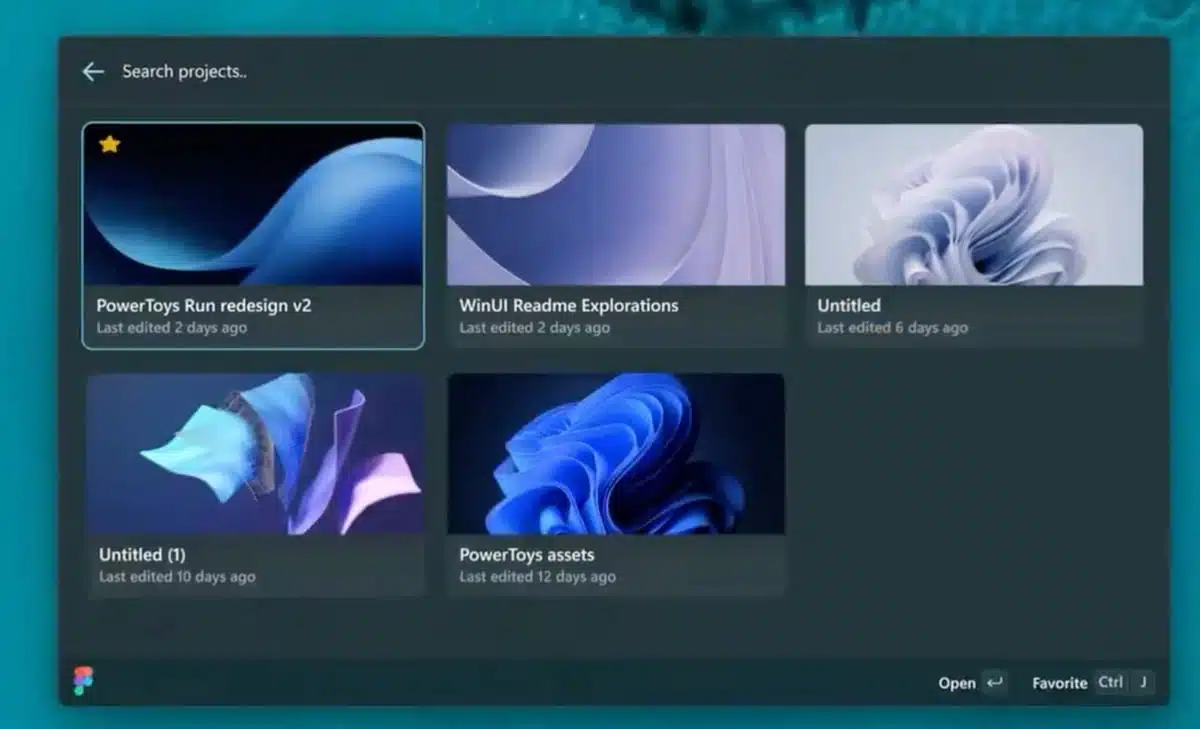The height and width of the screenshot is (729, 1200).
Task: Click the Favorite button label
Action: pyautogui.click(x=1060, y=683)
